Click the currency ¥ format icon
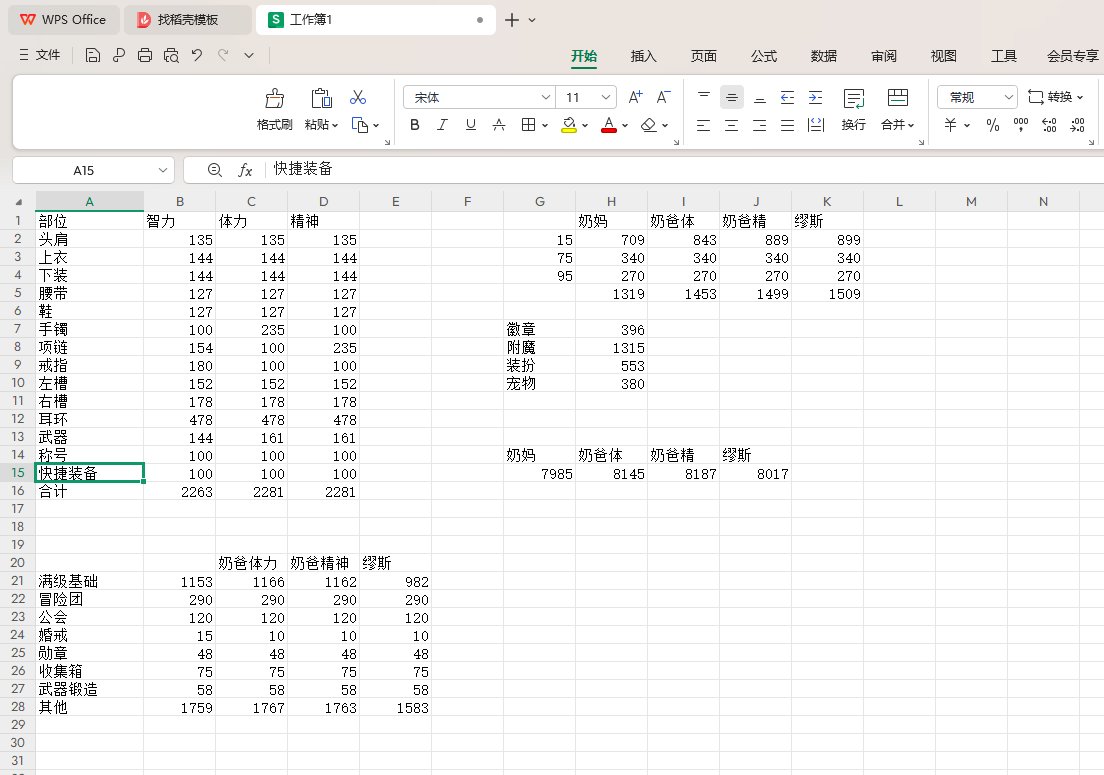Viewport: 1104px width, 775px height. tap(951, 125)
